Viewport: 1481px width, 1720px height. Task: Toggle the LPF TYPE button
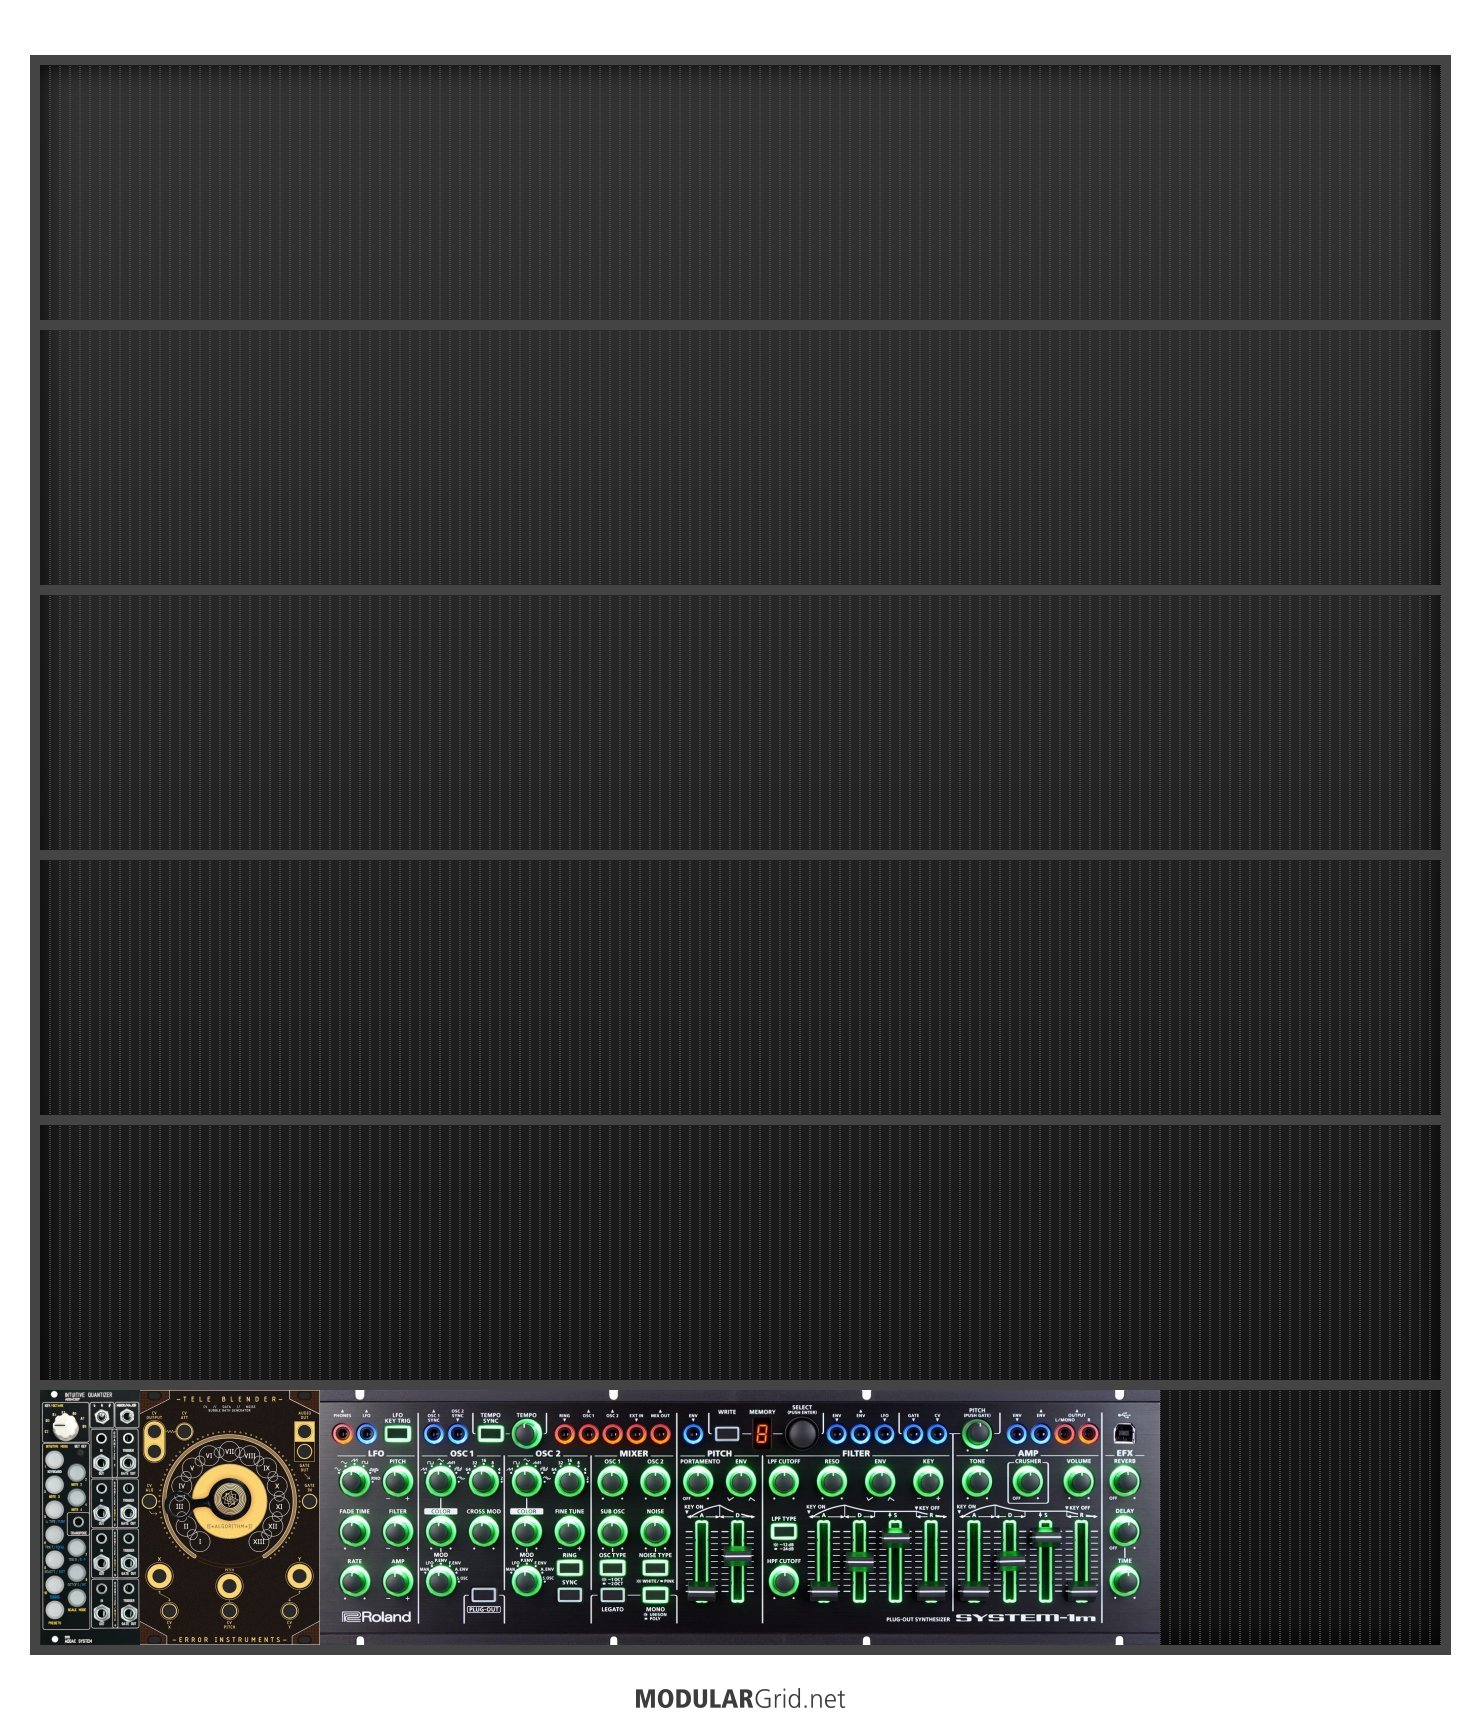pos(784,1532)
